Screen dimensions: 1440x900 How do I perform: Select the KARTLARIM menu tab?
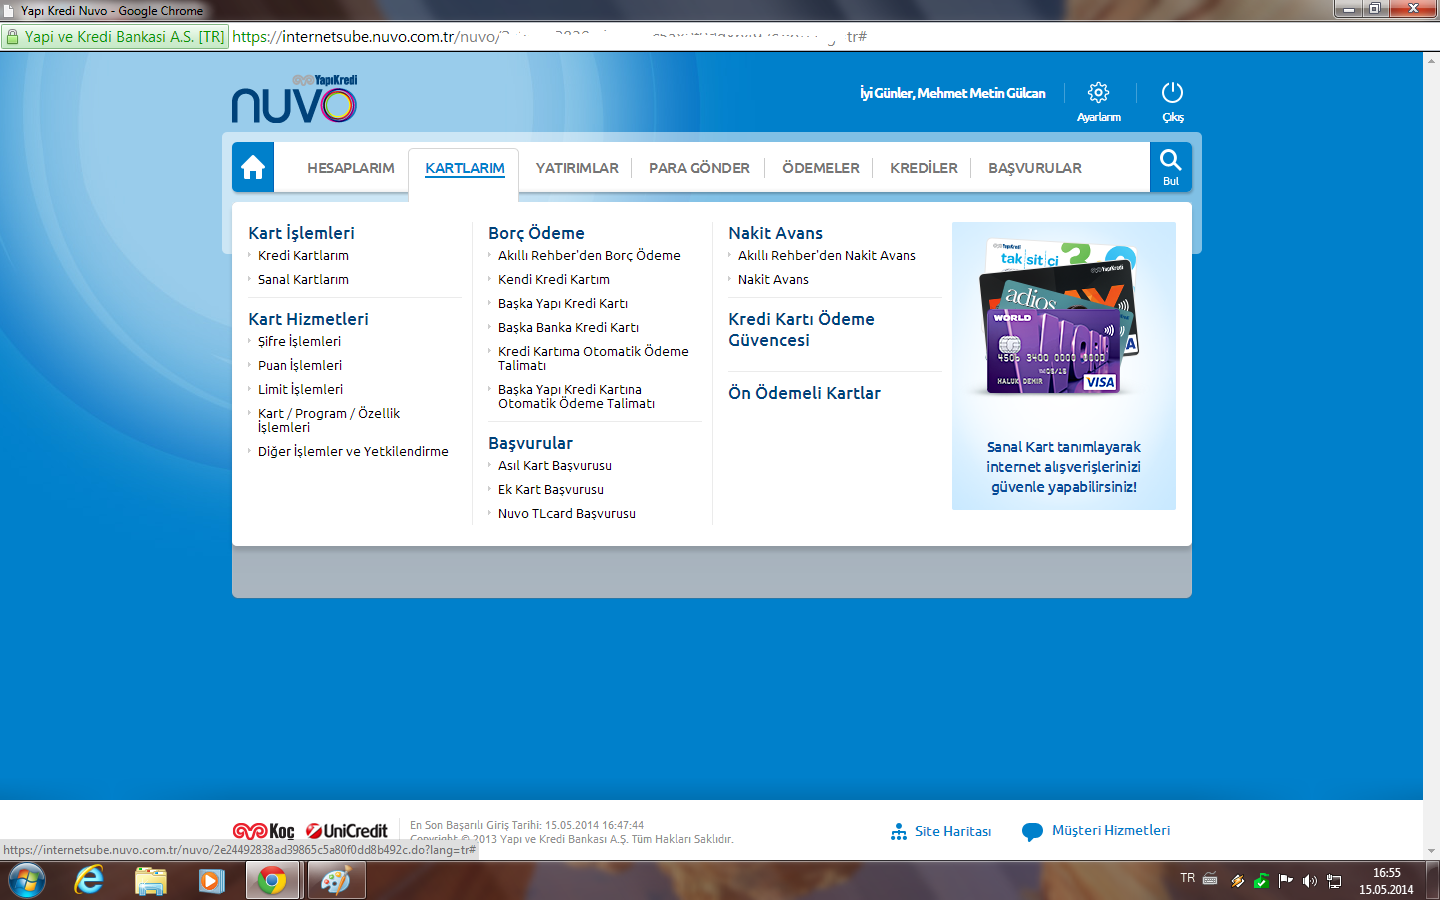[465, 168]
